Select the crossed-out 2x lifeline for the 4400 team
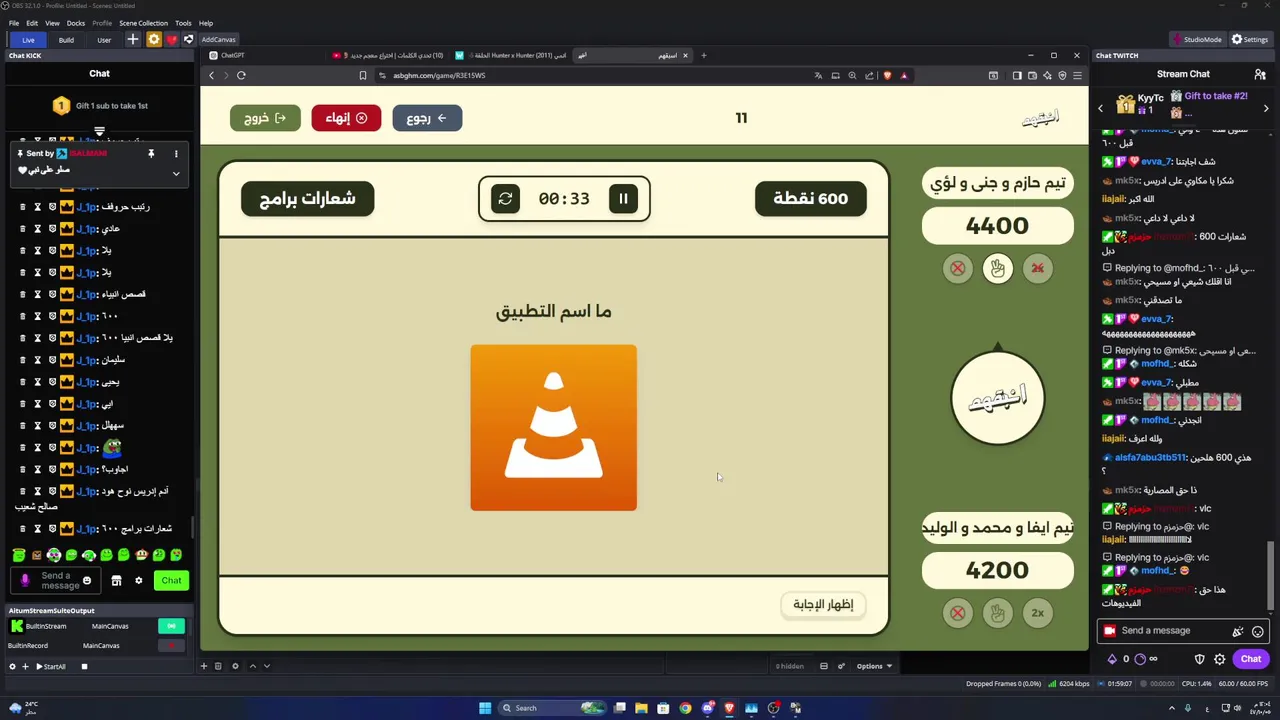 (x=1037, y=268)
